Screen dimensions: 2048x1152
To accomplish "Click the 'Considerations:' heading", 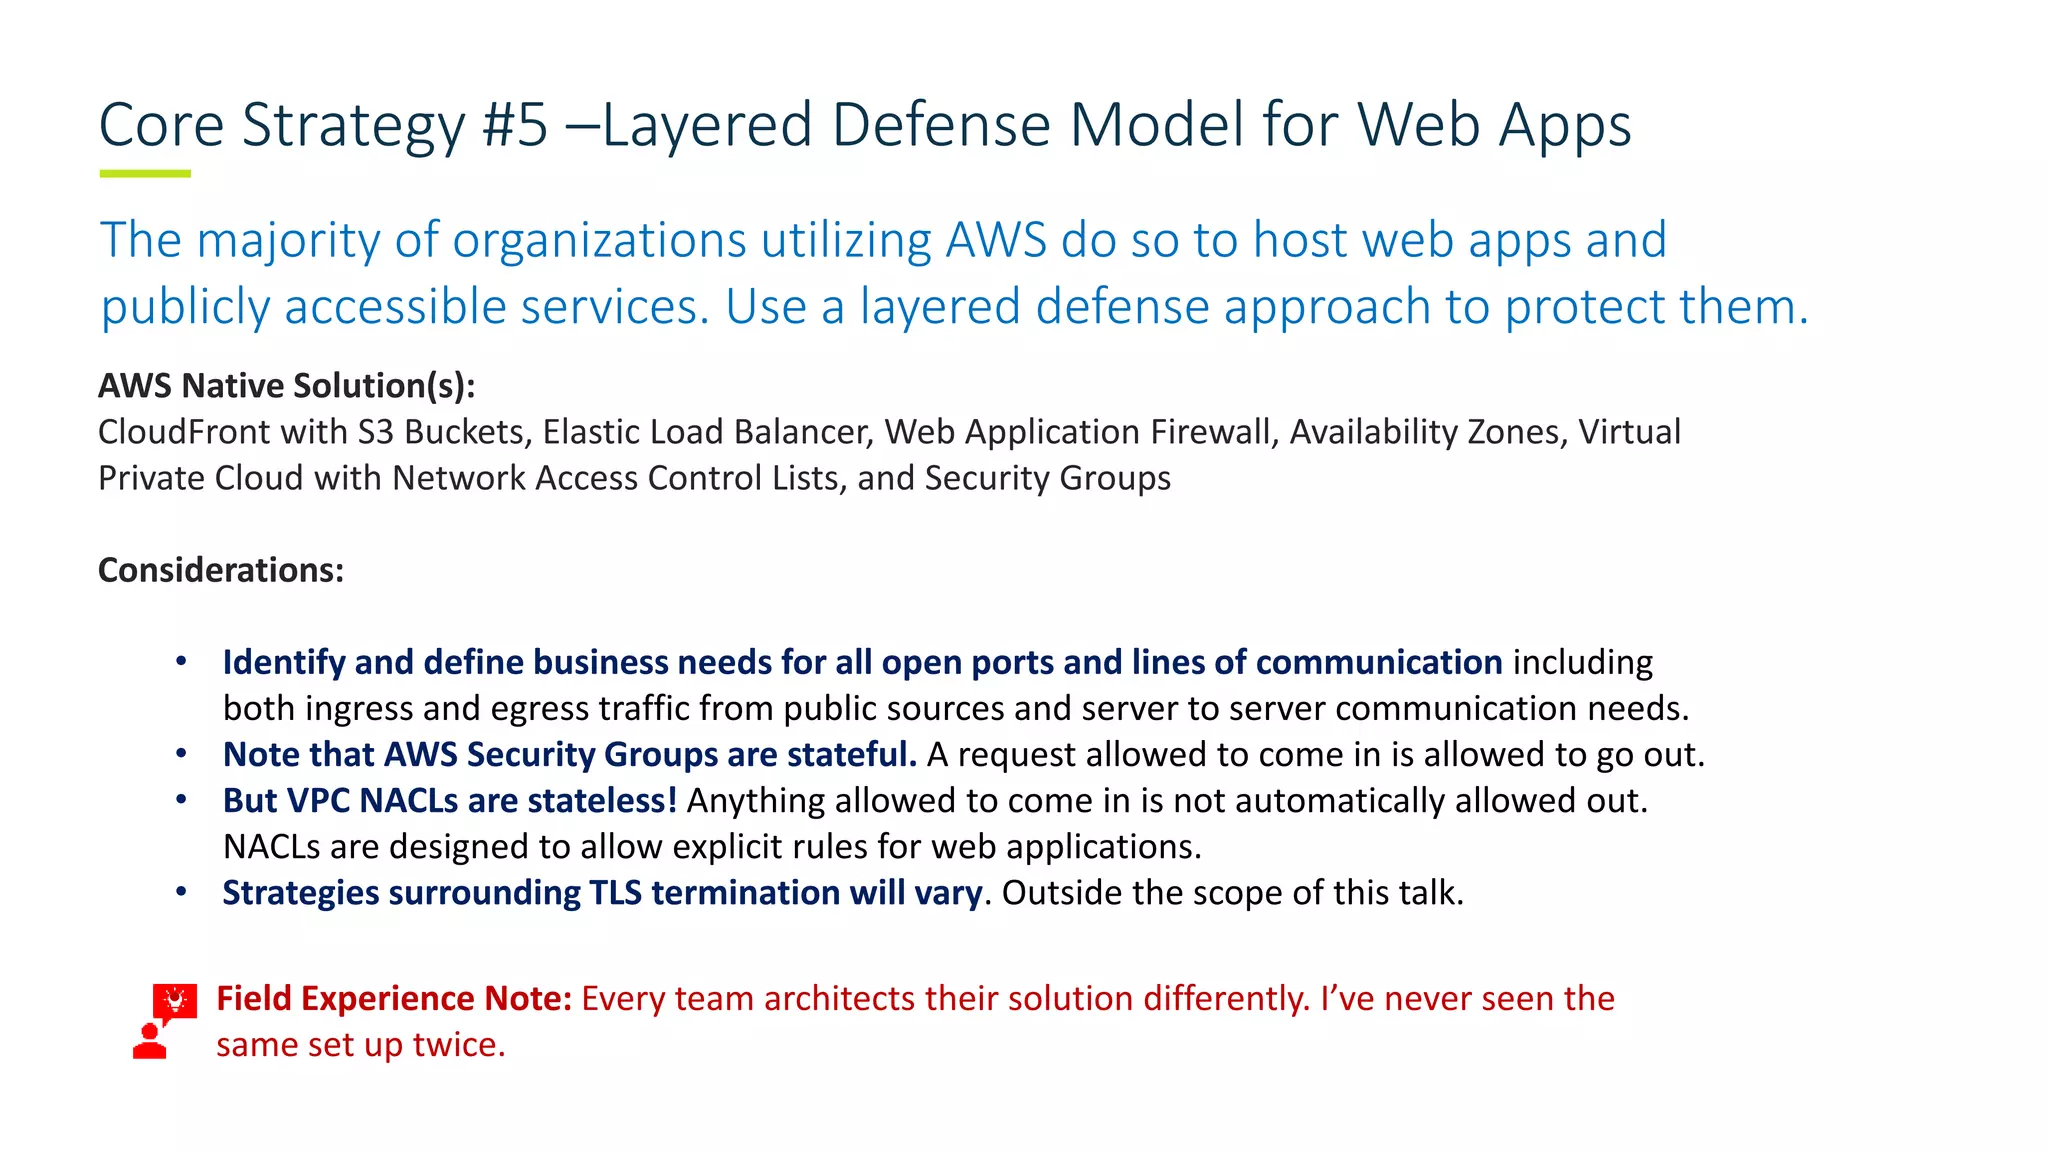I will pos(221,570).
